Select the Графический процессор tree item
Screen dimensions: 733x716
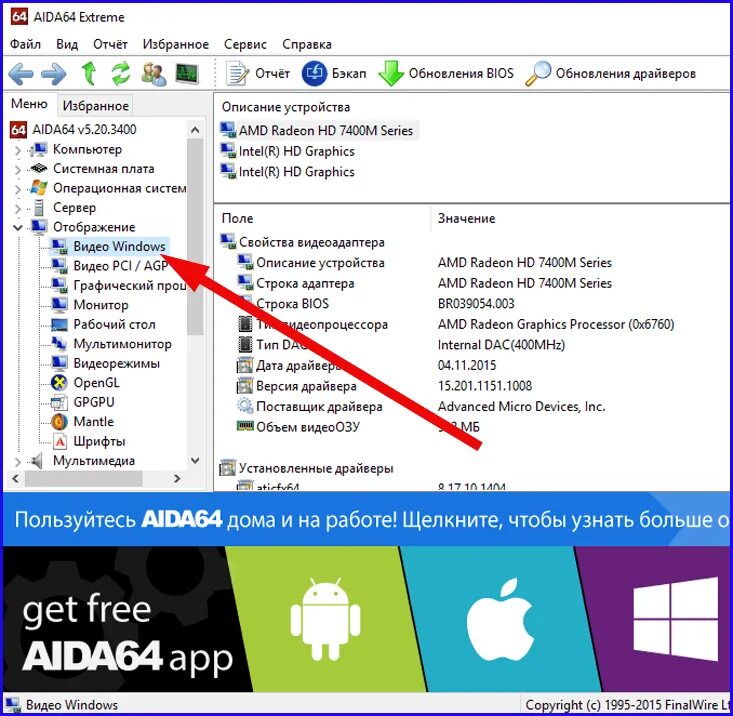118,286
